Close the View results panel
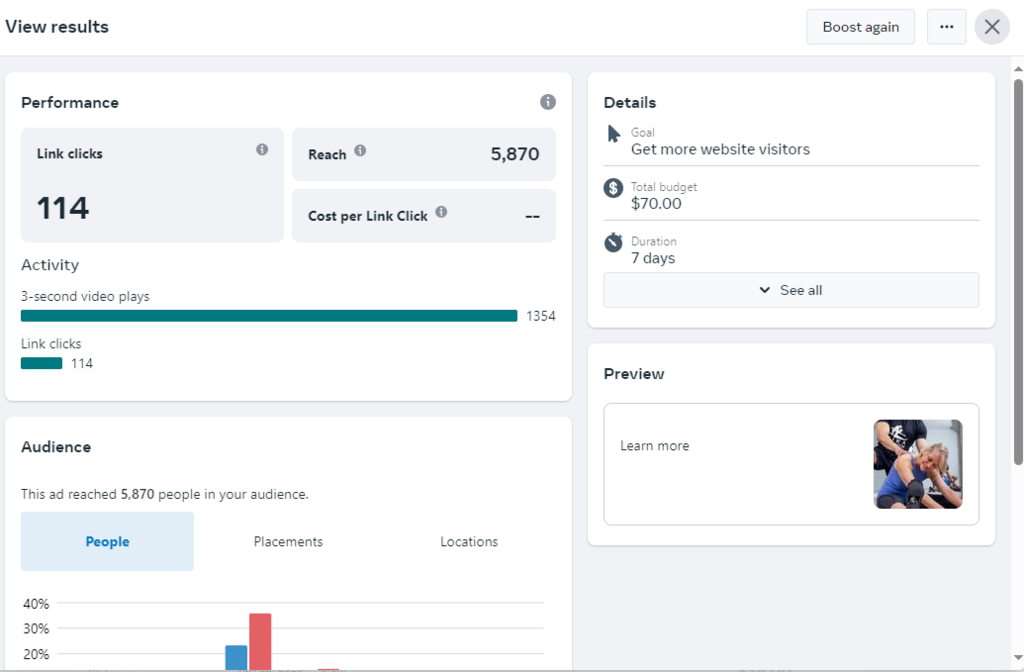 point(992,27)
